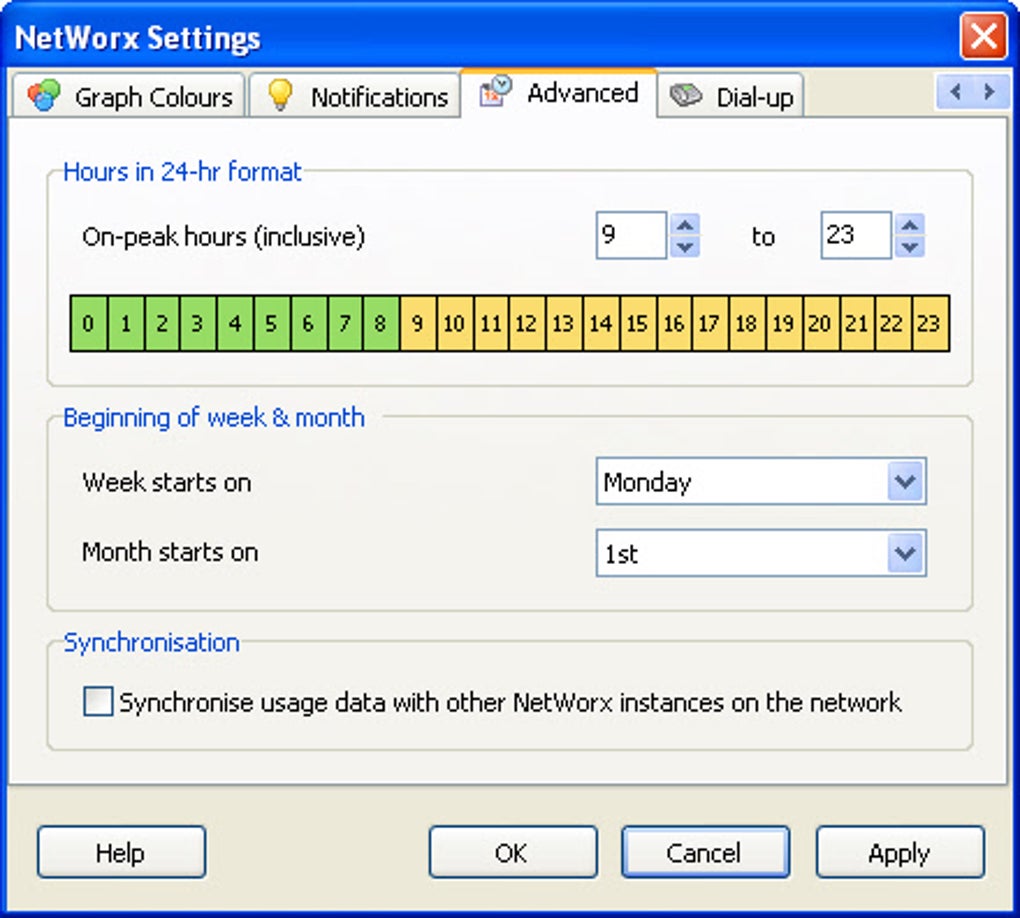The width and height of the screenshot is (1020, 918).
Task: Click the 'Synchronisation' group heading
Action: pos(152,643)
